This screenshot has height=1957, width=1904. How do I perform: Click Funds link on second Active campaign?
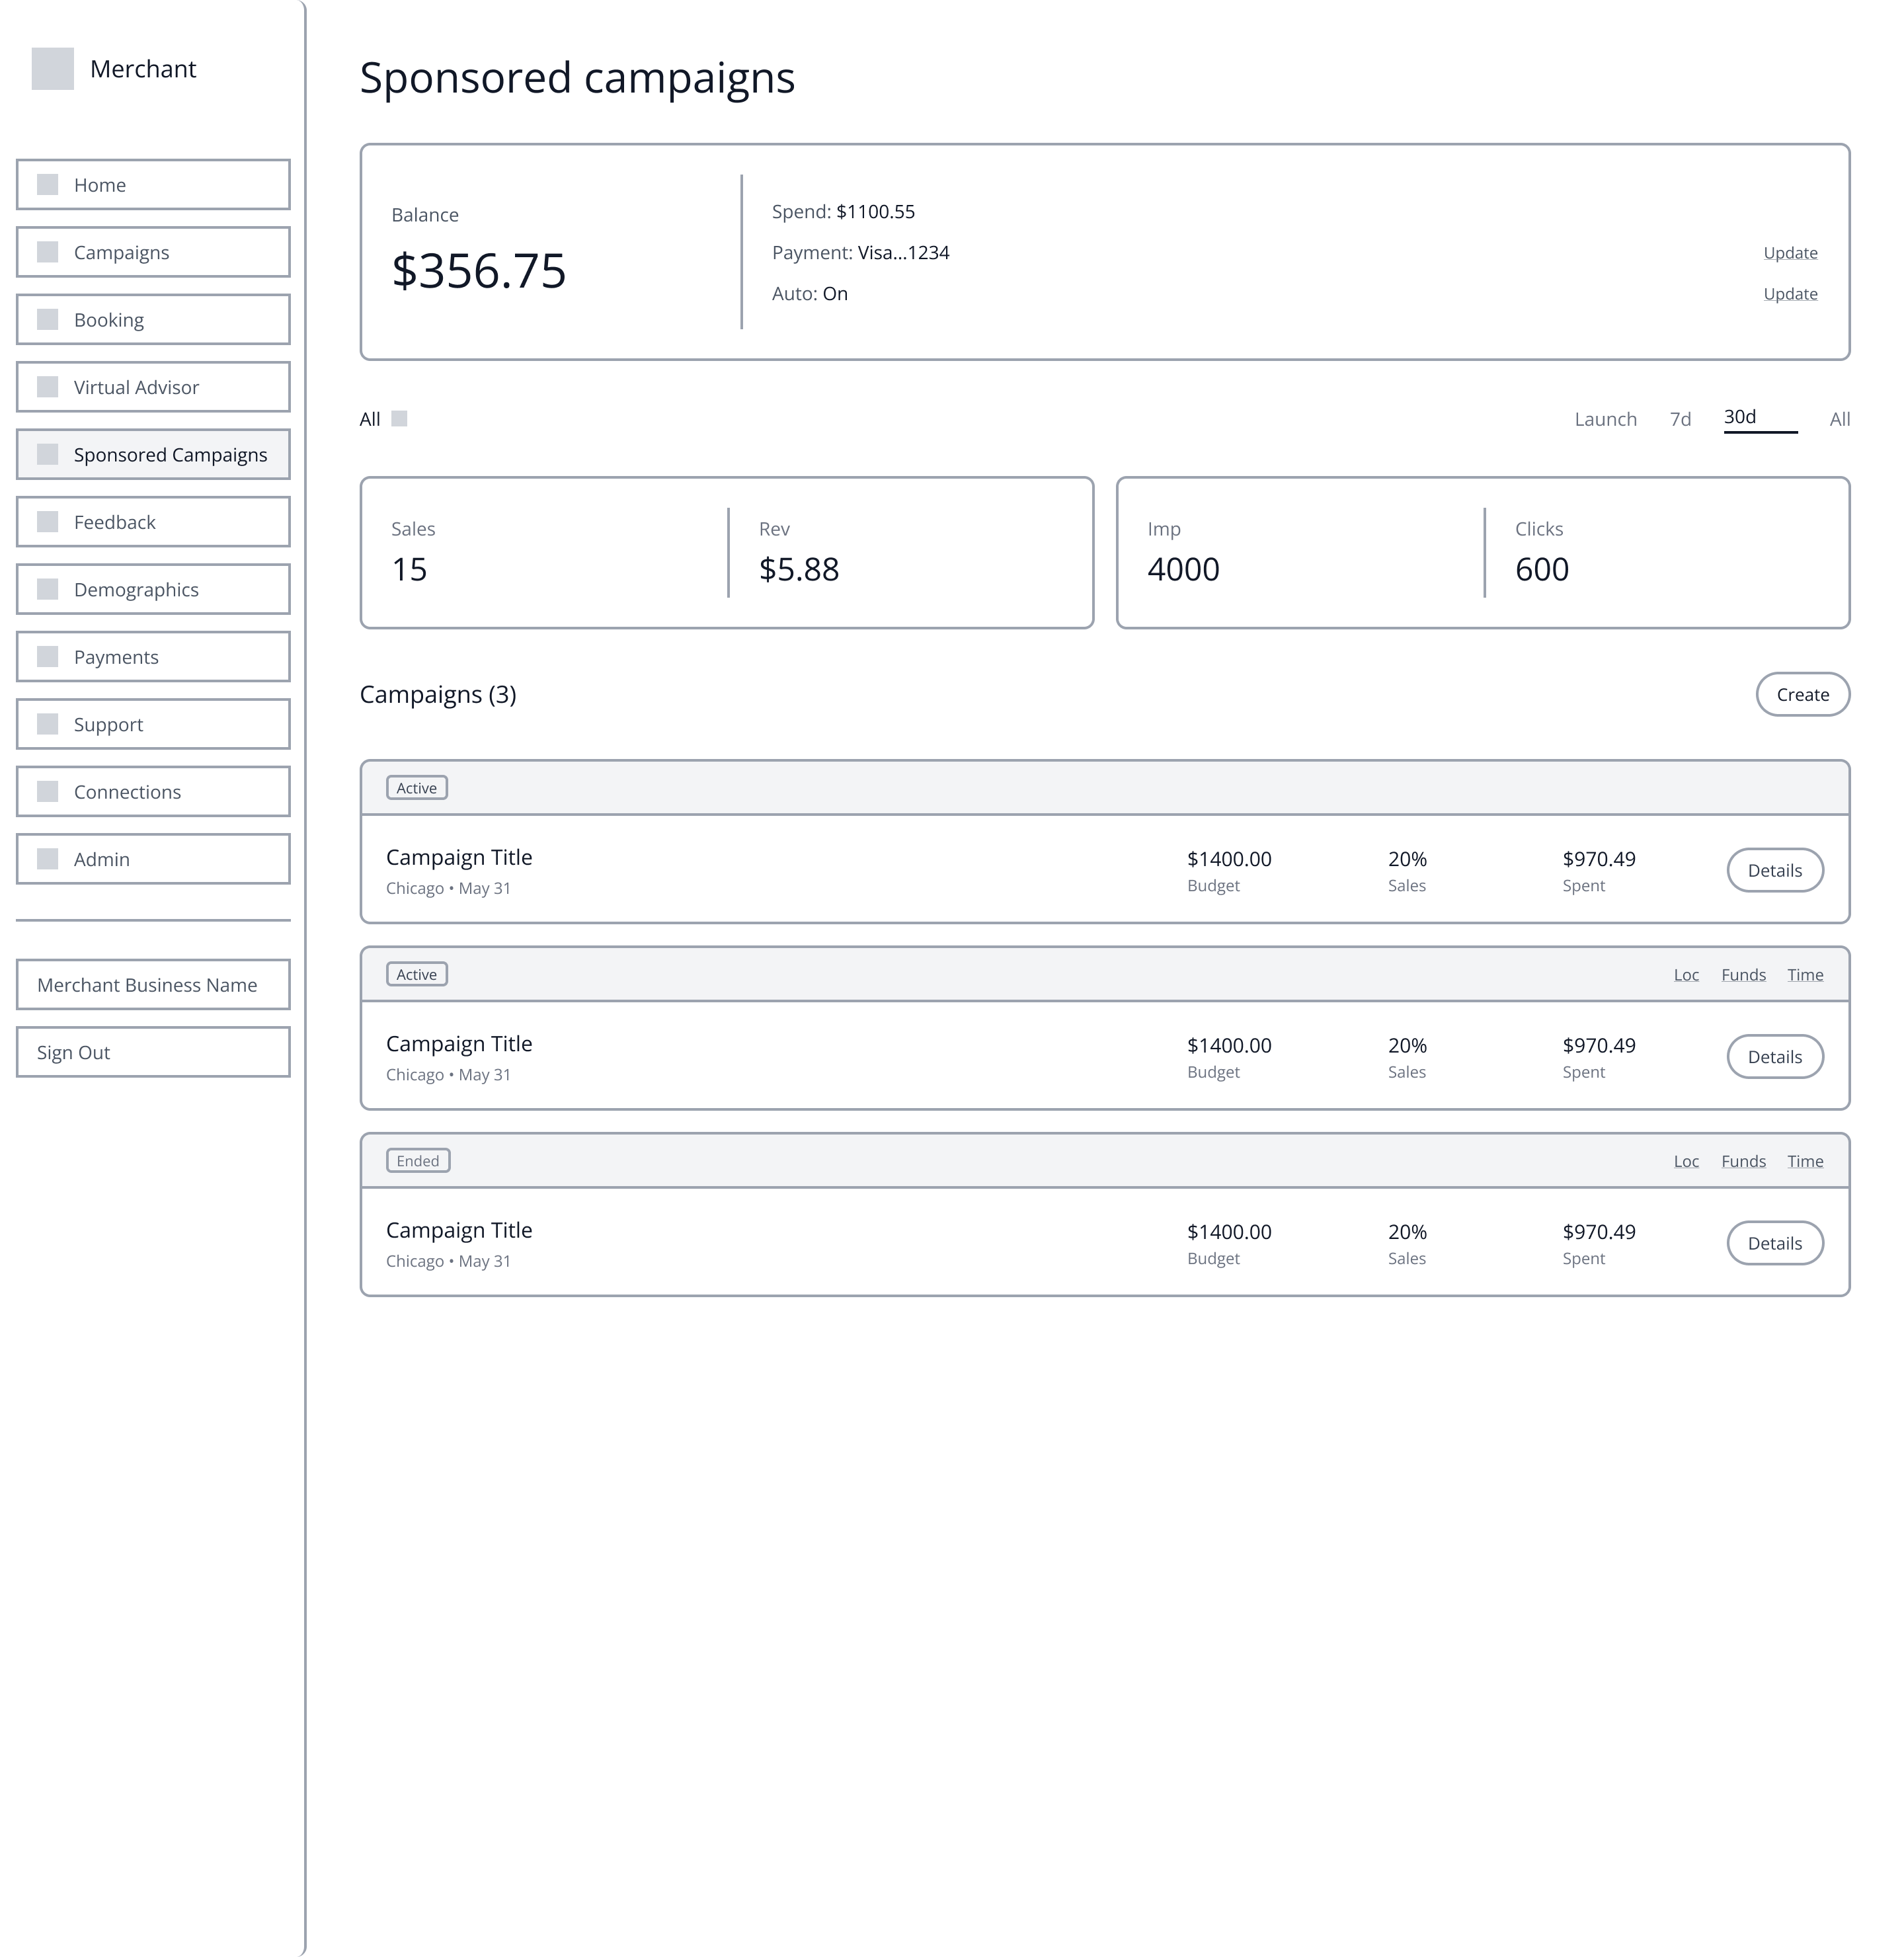click(x=1743, y=975)
